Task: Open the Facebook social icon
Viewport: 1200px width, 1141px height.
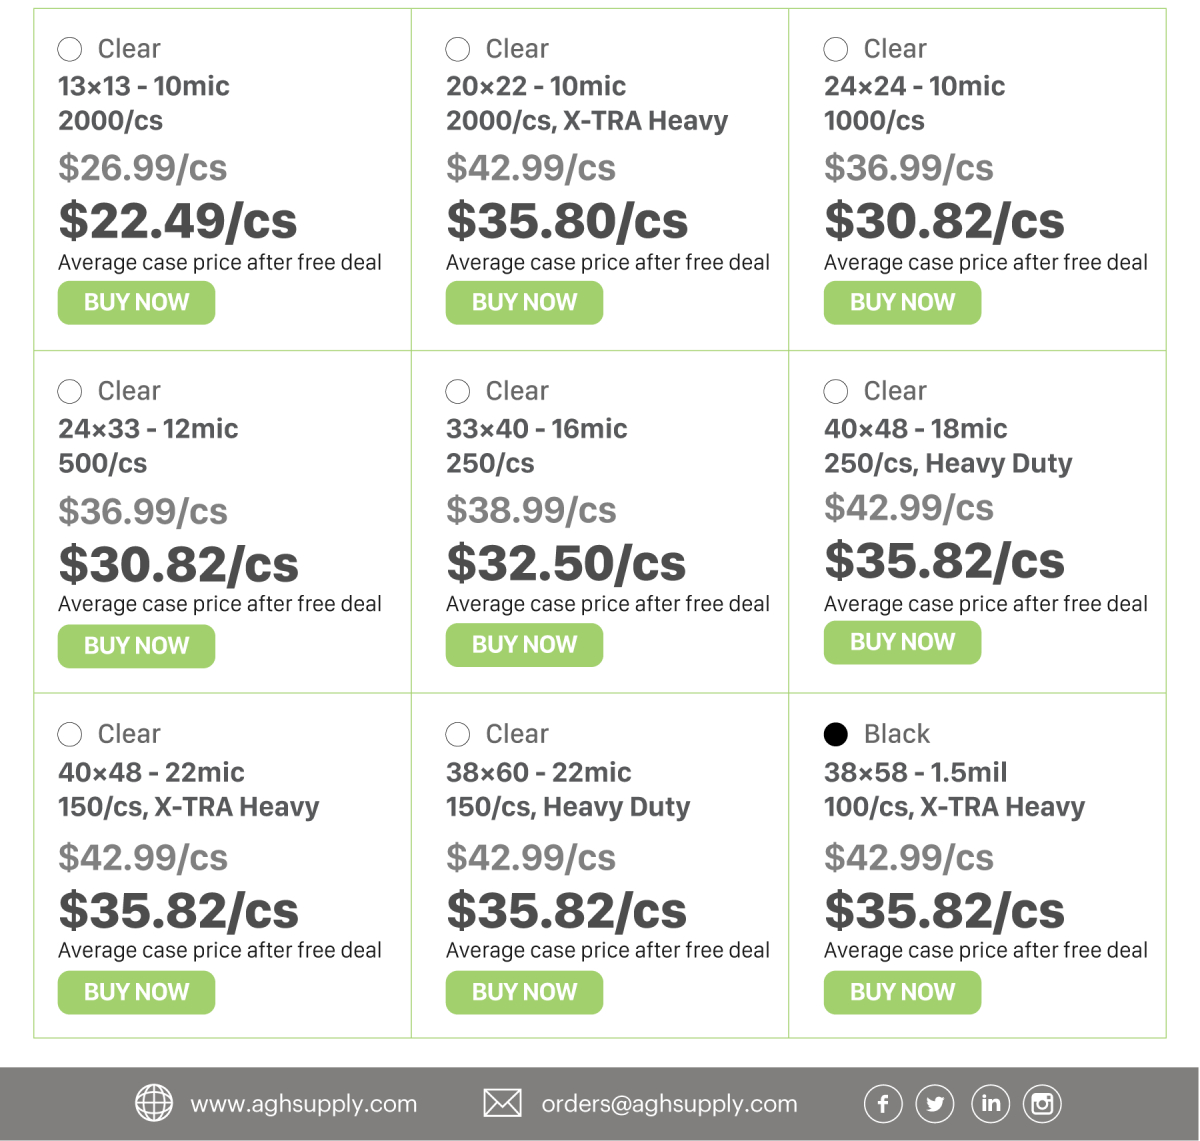Action: pyautogui.click(x=883, y=1104)
